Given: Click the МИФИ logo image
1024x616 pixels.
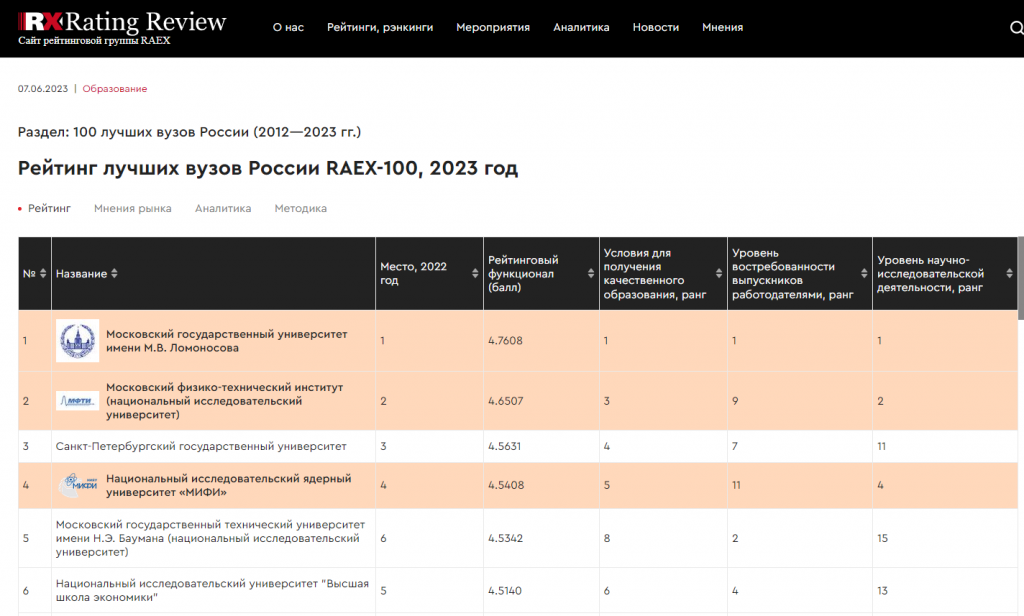Looking at the screenshot, I should pos(77,485).
